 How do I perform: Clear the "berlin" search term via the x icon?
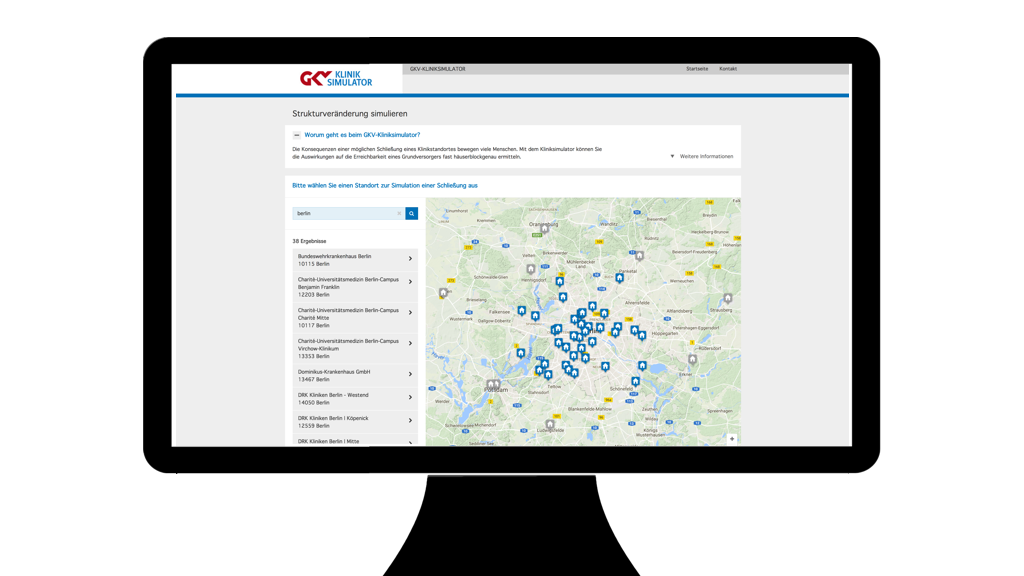click(397, 213)
